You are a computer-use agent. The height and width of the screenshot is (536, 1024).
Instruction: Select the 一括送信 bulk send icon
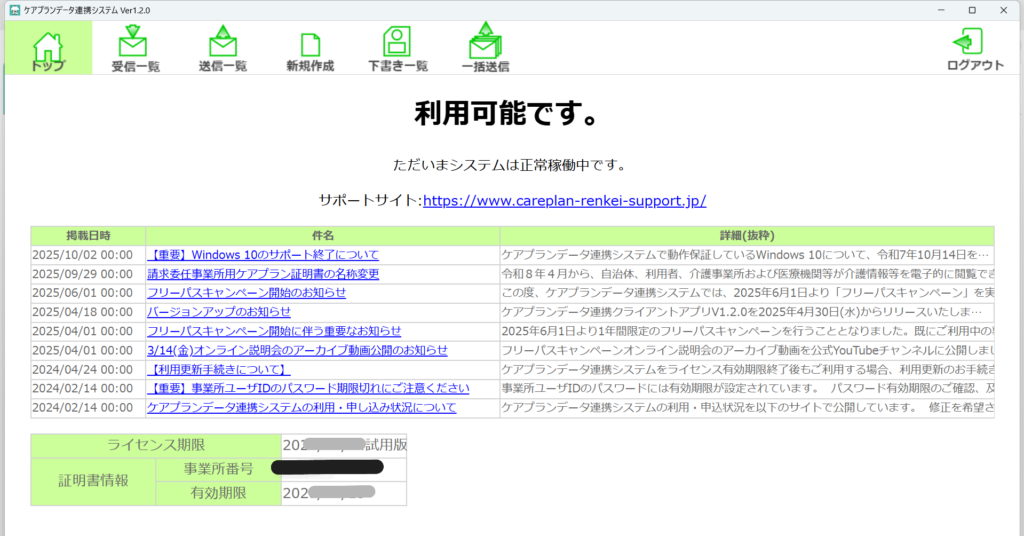(485, 47)
